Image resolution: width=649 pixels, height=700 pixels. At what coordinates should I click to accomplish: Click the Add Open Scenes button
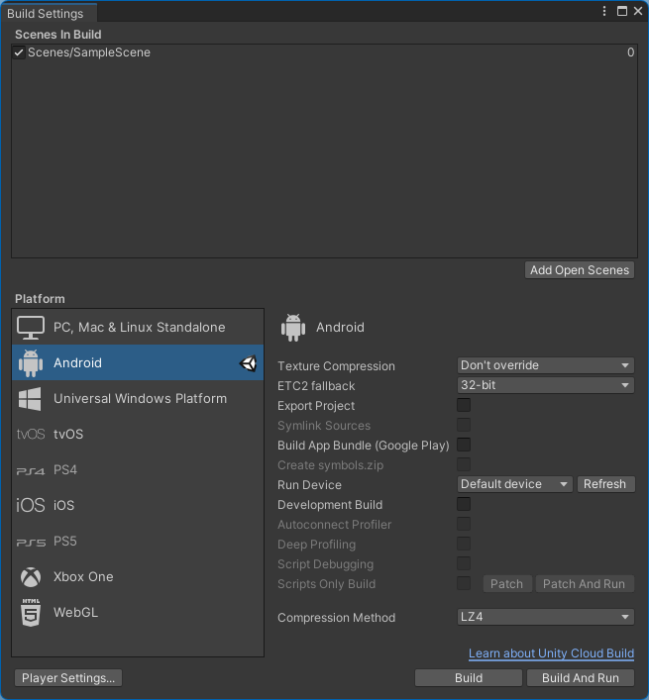(x=579, y=270)
